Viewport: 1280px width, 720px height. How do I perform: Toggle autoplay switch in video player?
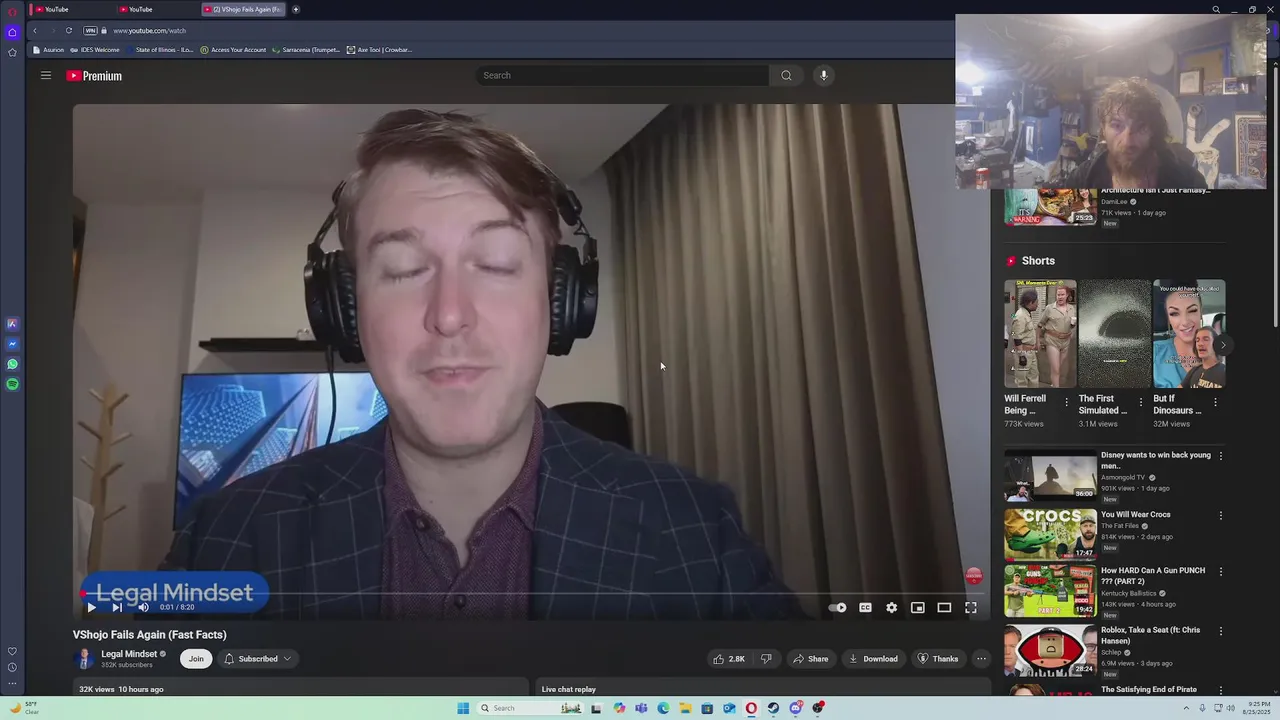838,607
